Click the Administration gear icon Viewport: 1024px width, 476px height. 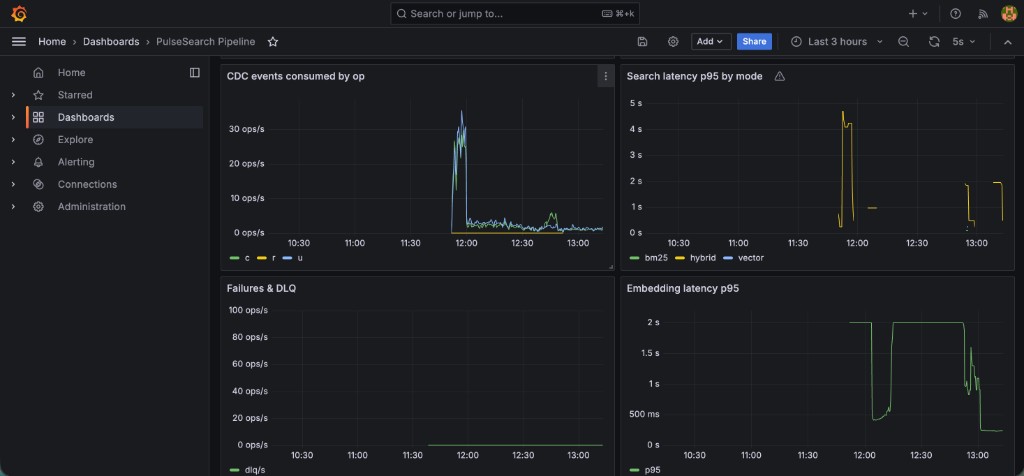point(39,206)
